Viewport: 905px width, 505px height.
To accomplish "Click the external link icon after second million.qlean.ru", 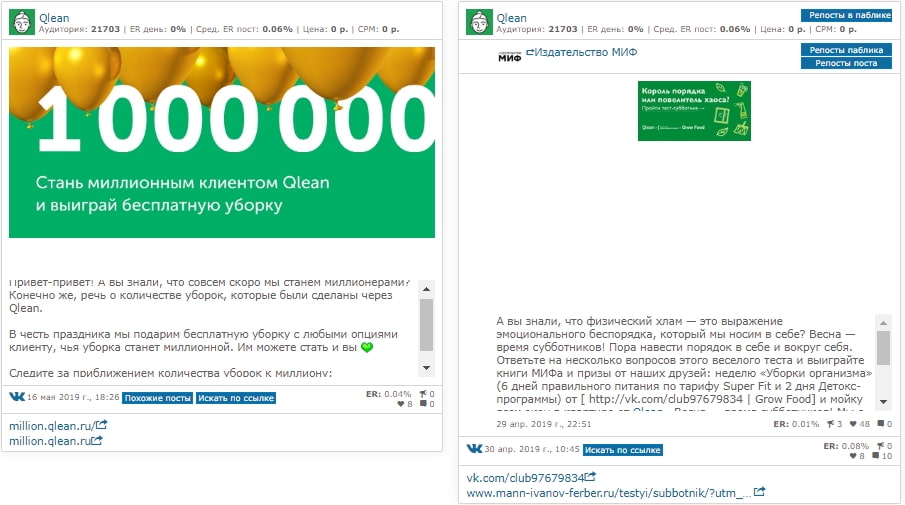I will tap(97, 440).
